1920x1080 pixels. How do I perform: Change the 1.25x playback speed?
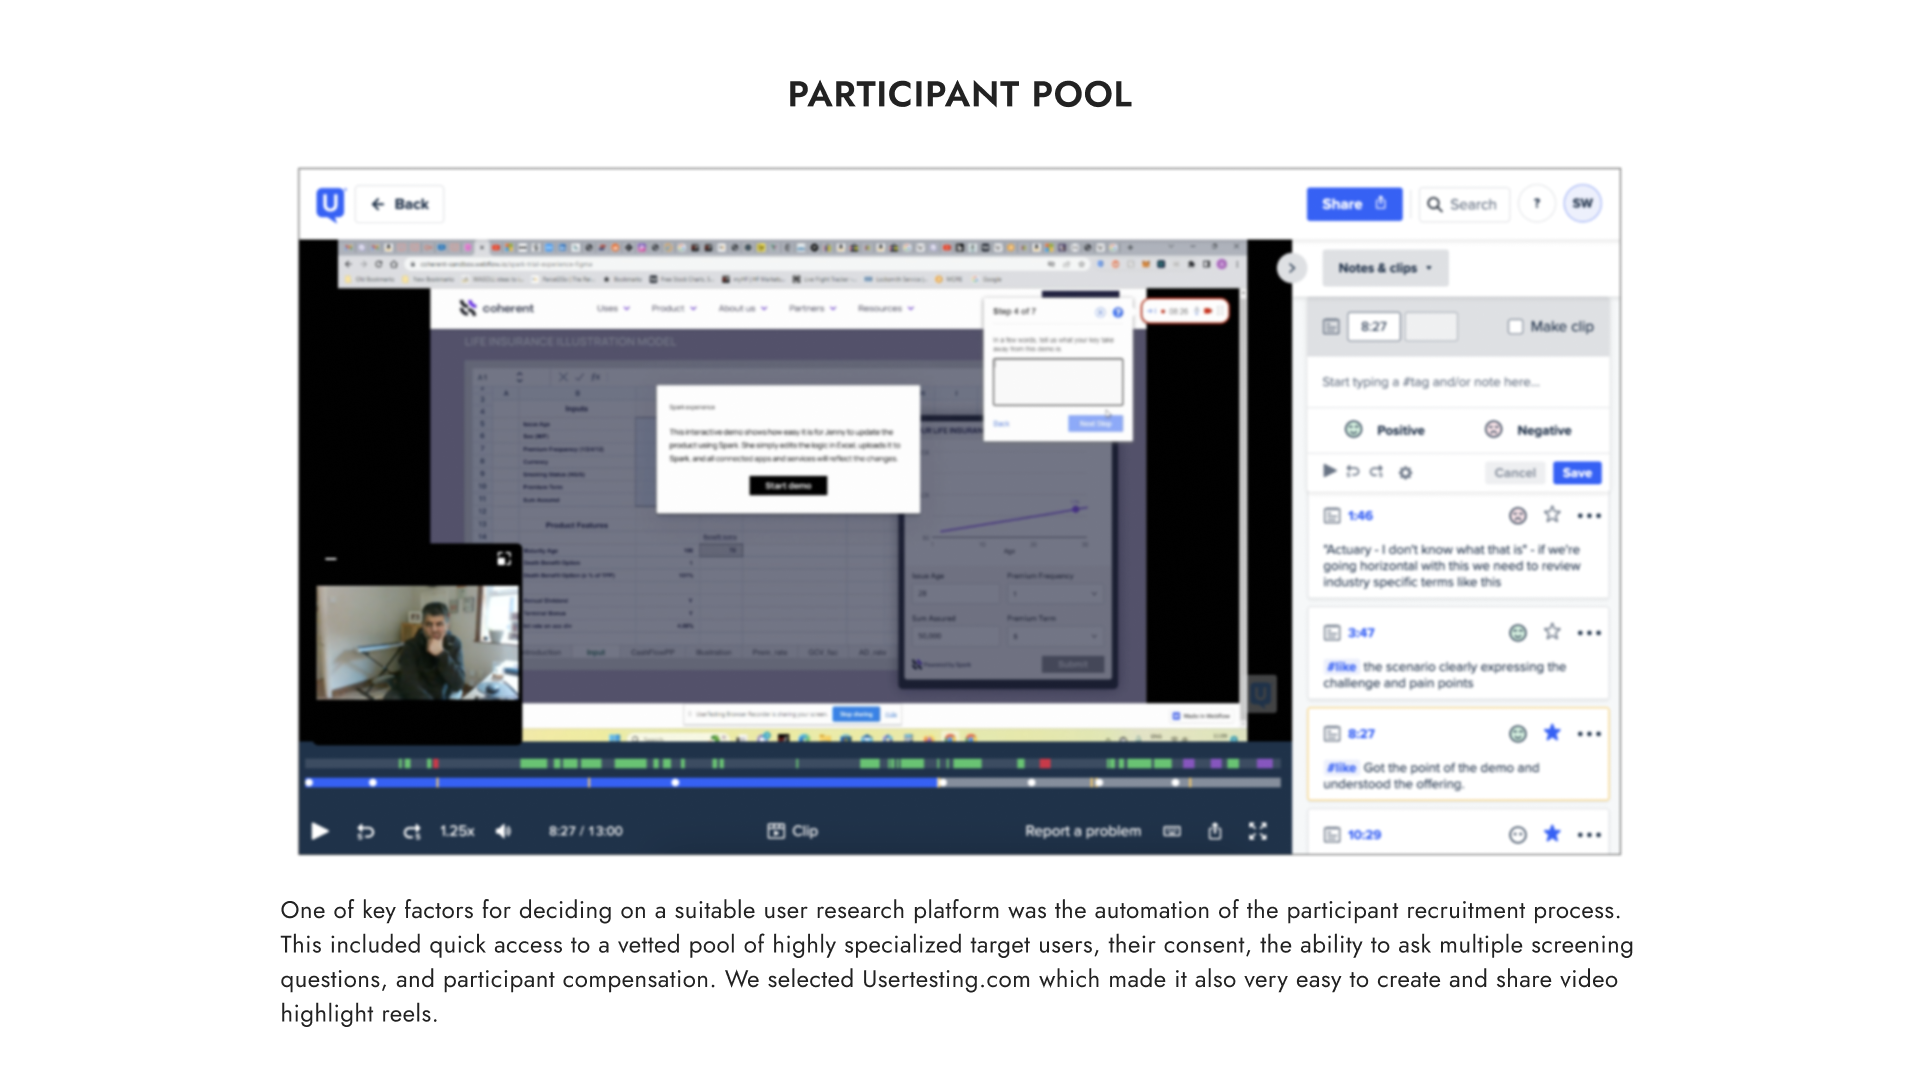(x=457, y=831)
